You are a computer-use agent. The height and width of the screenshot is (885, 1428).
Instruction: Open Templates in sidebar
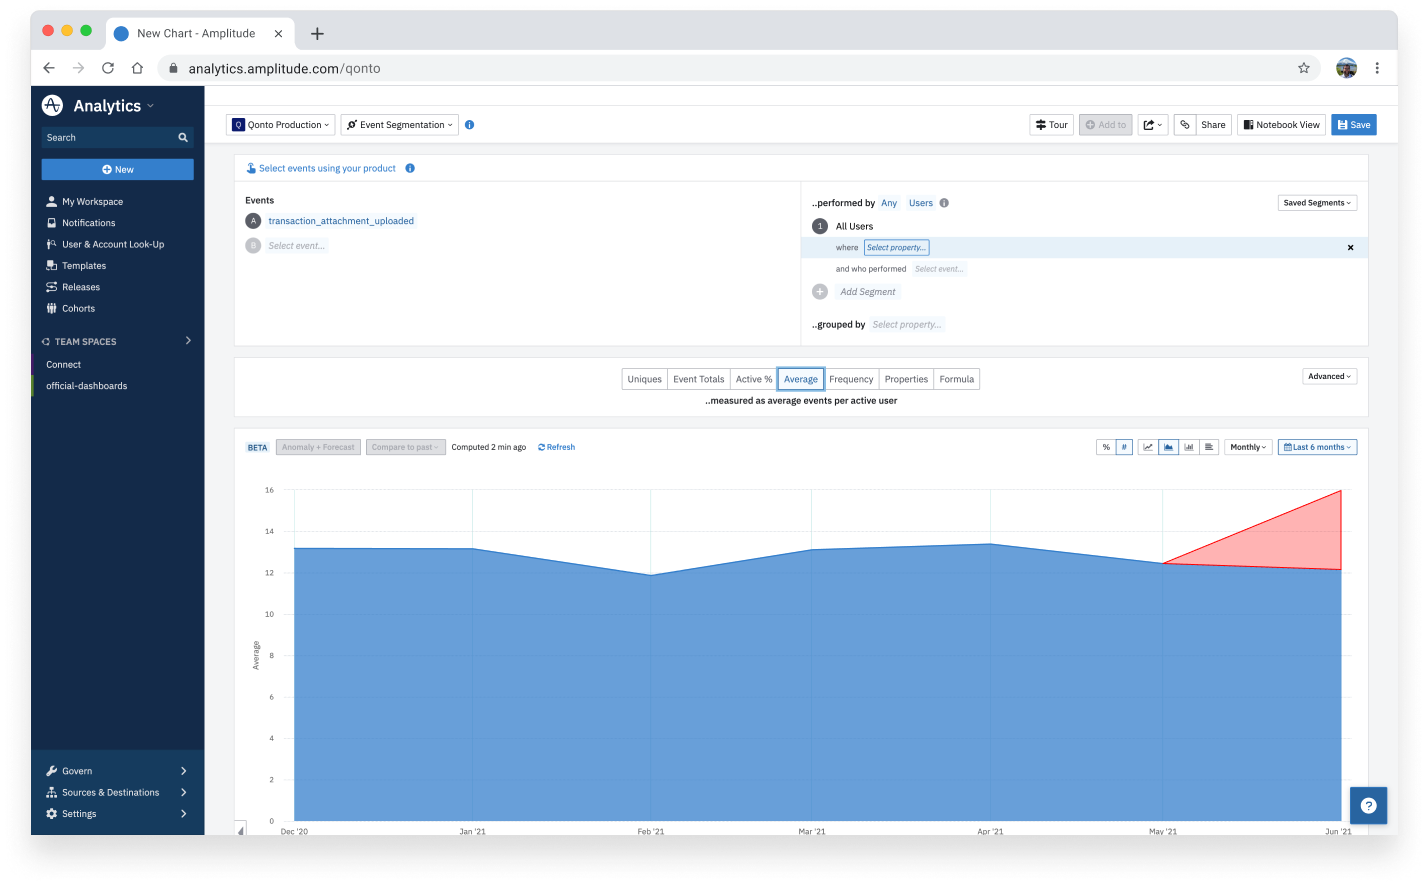pyautogui.click(x=84, y=266)
